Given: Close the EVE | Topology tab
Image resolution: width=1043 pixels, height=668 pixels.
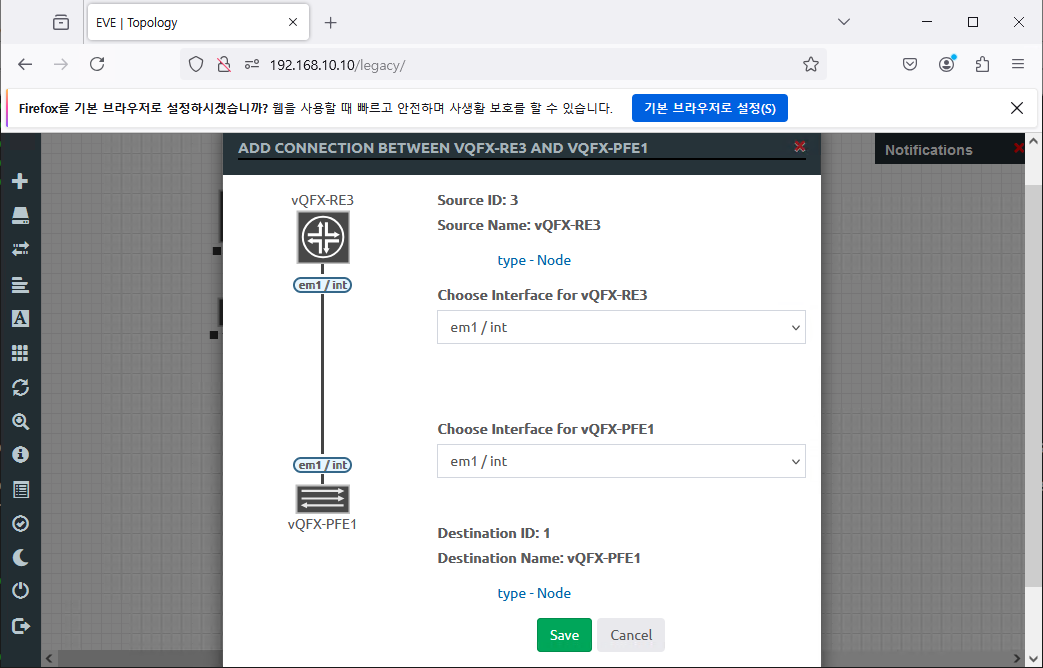Looking at the screenshot, I should tap(293, 23).
